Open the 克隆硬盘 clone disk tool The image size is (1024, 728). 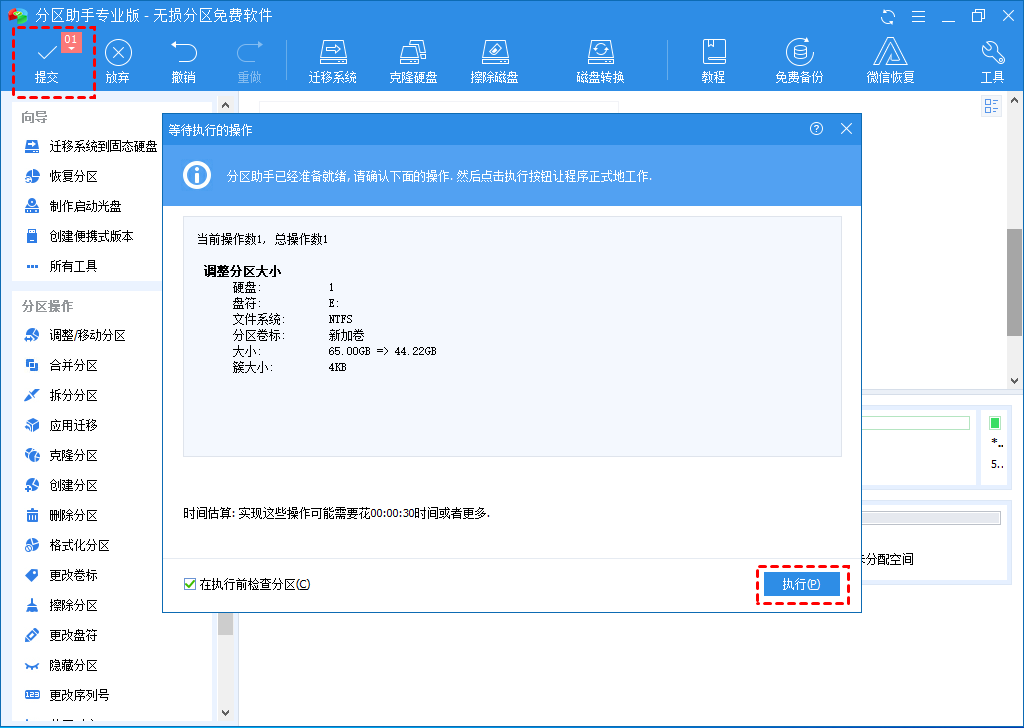pyautogui.click(x=413, y=62)
